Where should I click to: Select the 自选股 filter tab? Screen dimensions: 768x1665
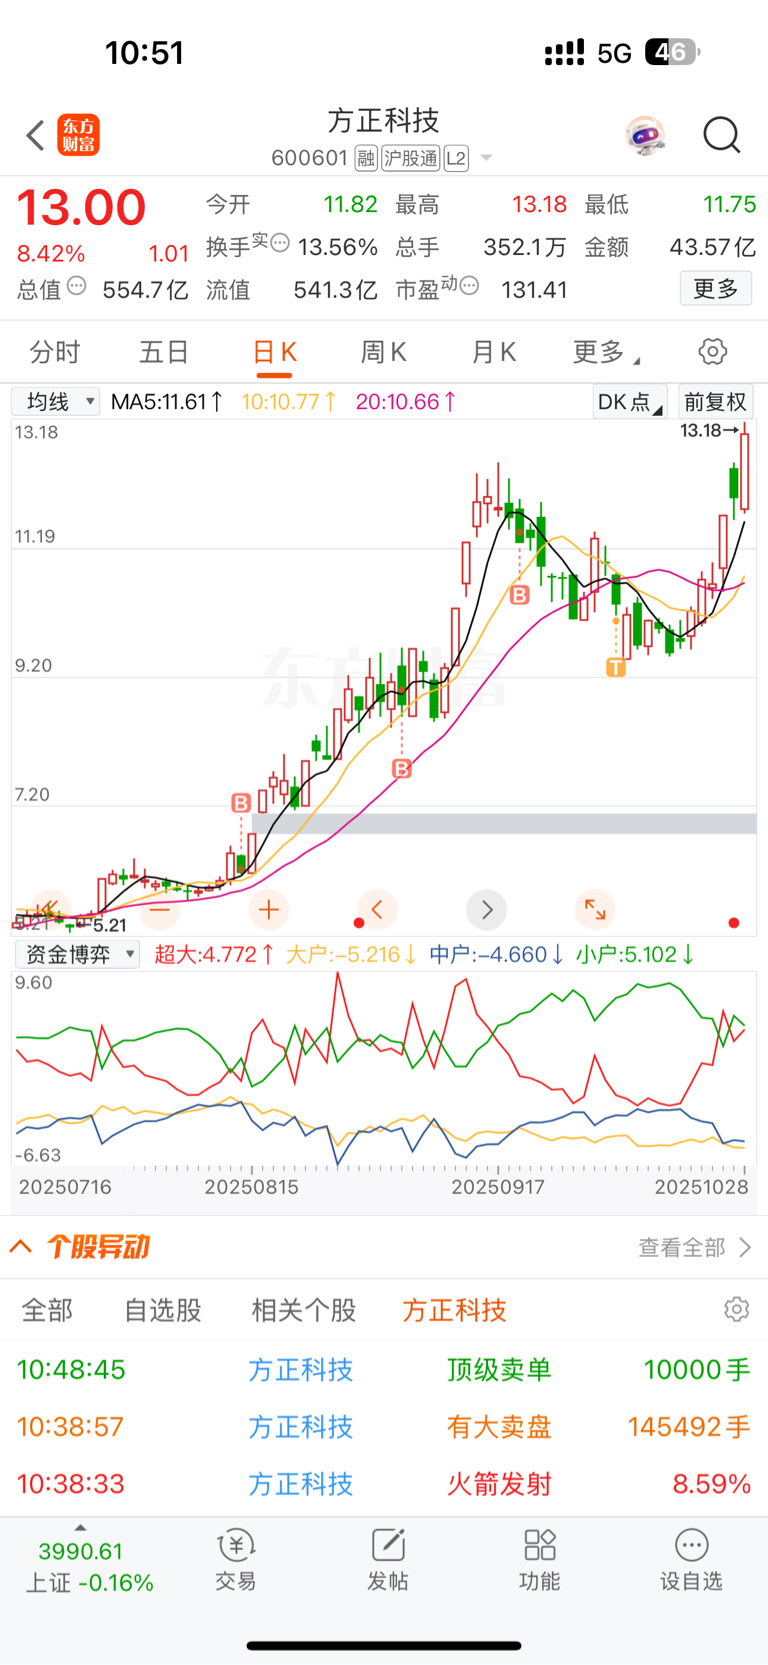(x=163, y=1310)
